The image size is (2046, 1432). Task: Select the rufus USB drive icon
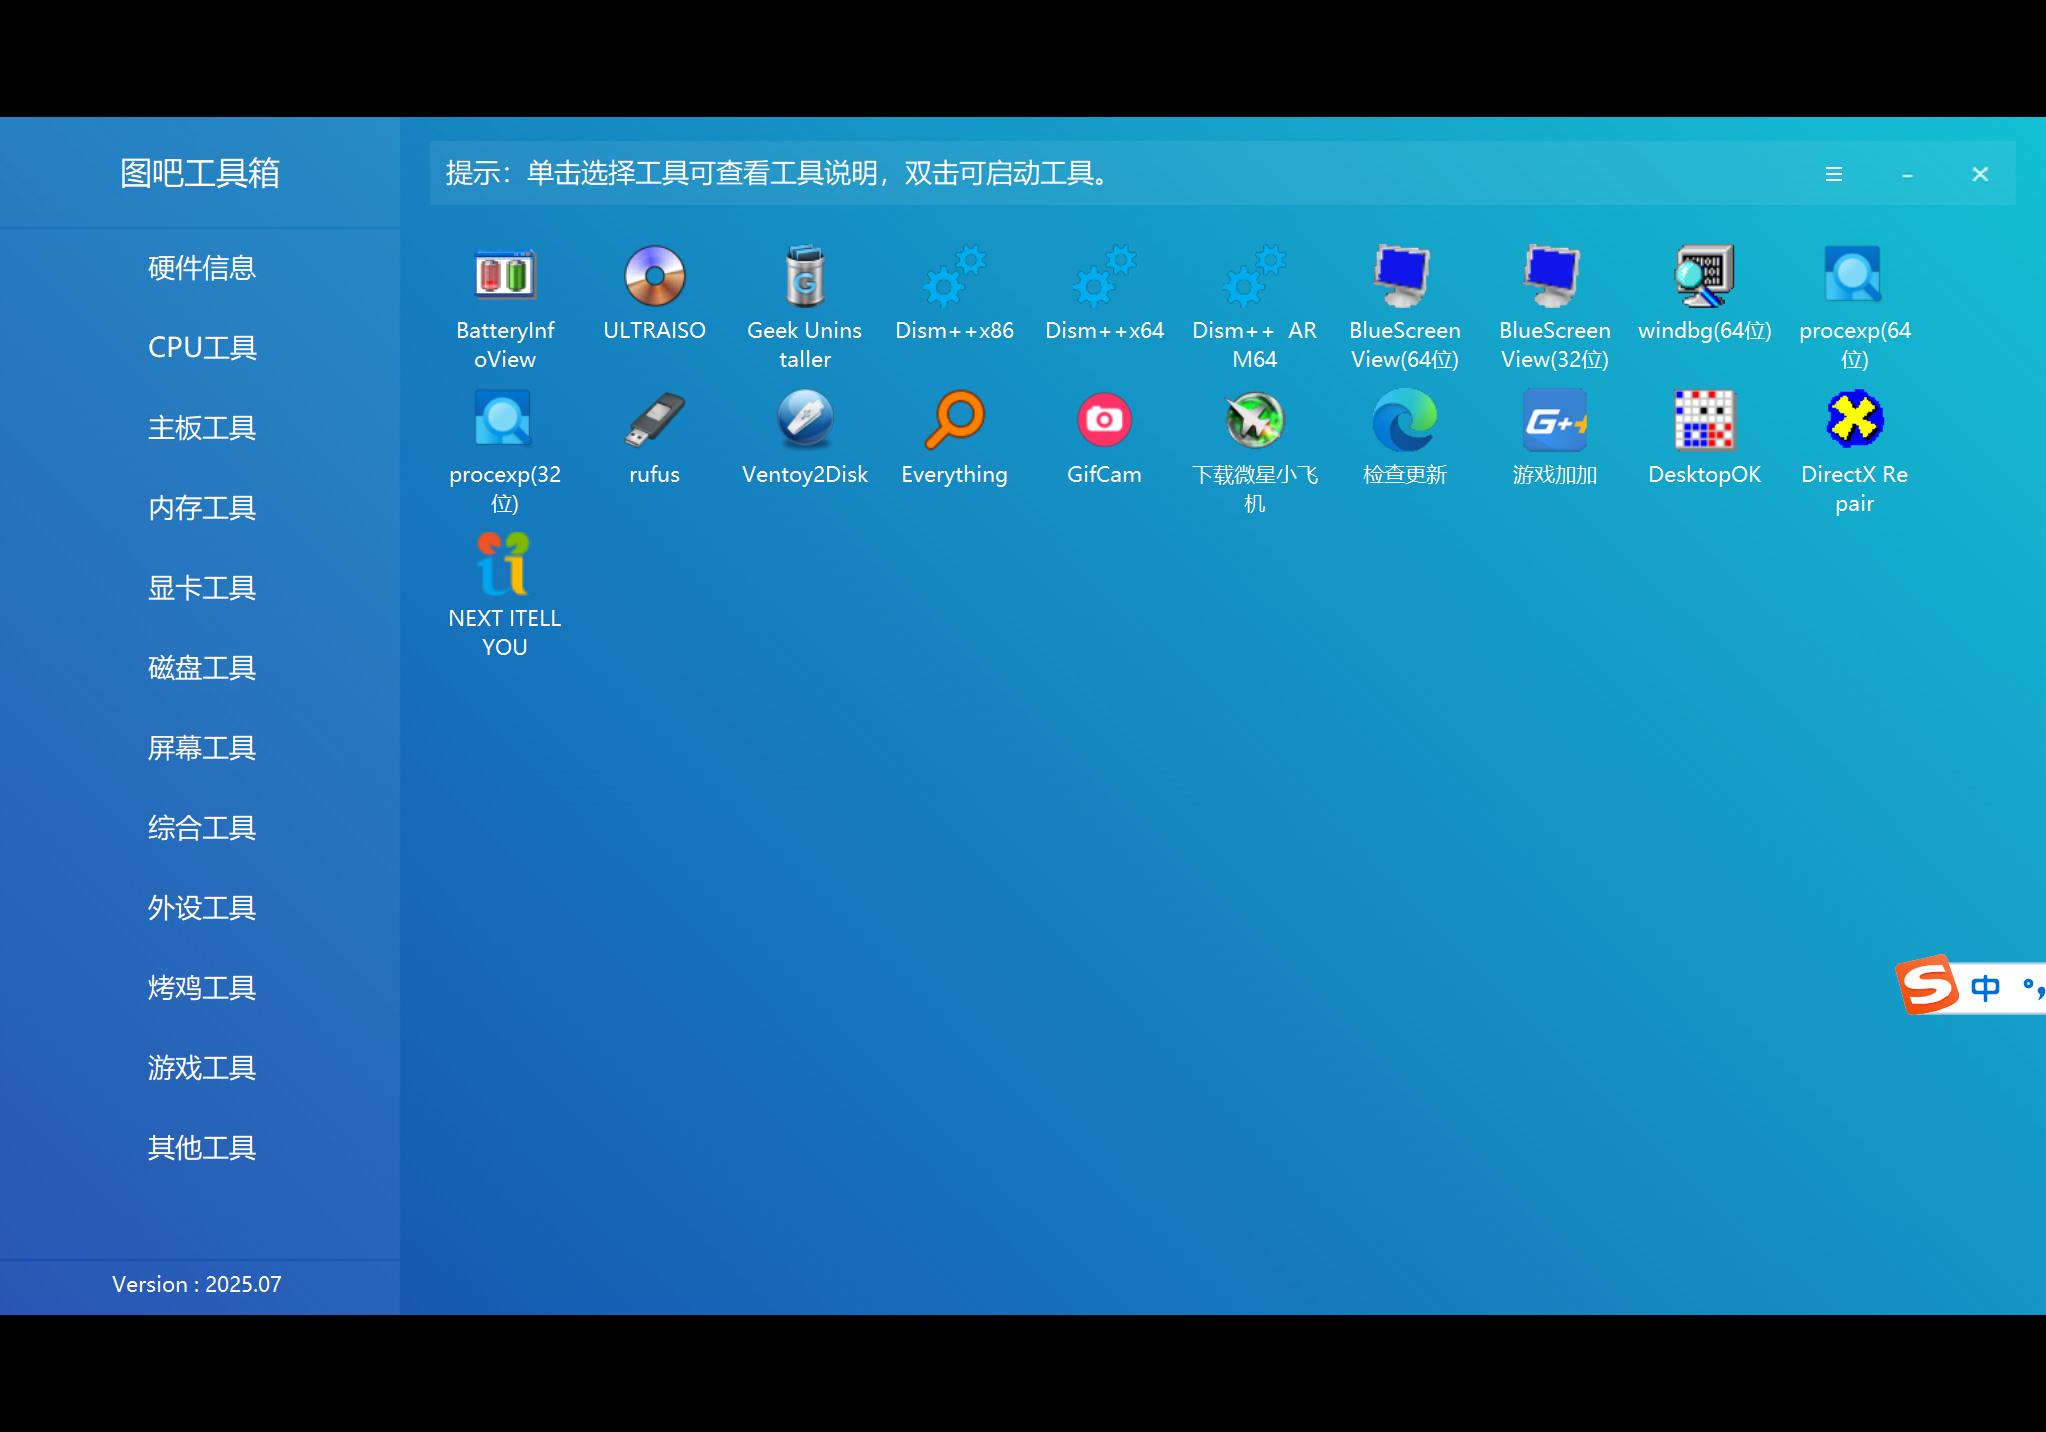[x=655, y=420]
